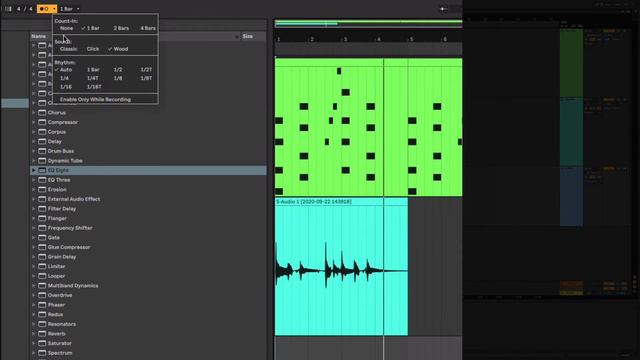
Task: Set rhythm to 1/2T
Action: tap(146, 70)
